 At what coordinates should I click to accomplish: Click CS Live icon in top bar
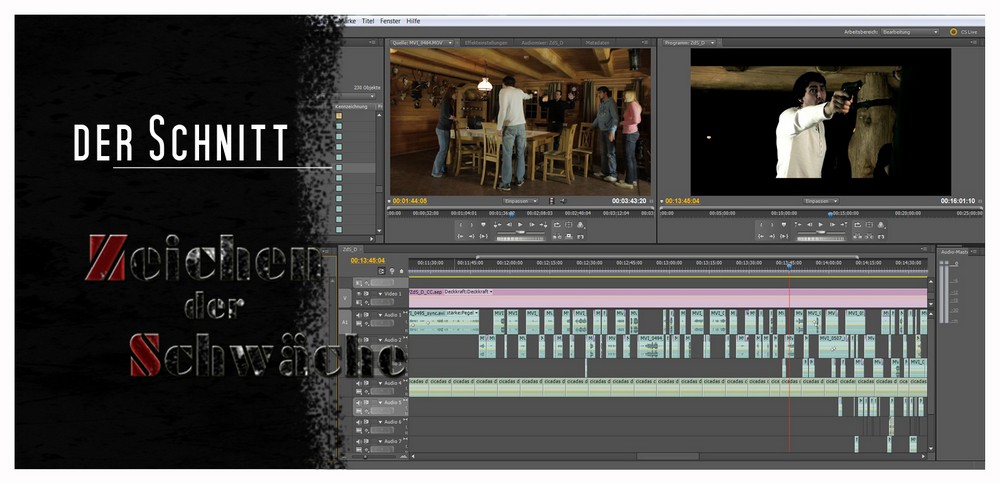[x=953, y=32]
